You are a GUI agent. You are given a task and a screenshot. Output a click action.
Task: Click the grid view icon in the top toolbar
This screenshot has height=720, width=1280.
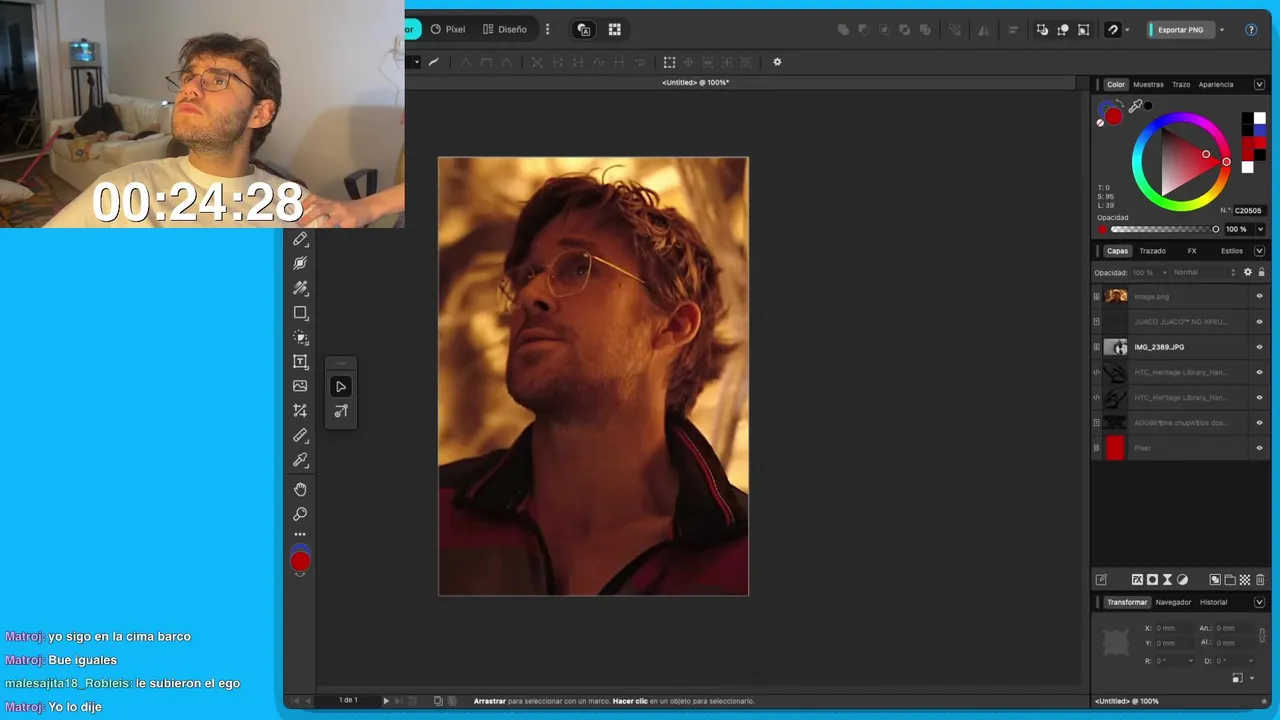coord(614,30)
